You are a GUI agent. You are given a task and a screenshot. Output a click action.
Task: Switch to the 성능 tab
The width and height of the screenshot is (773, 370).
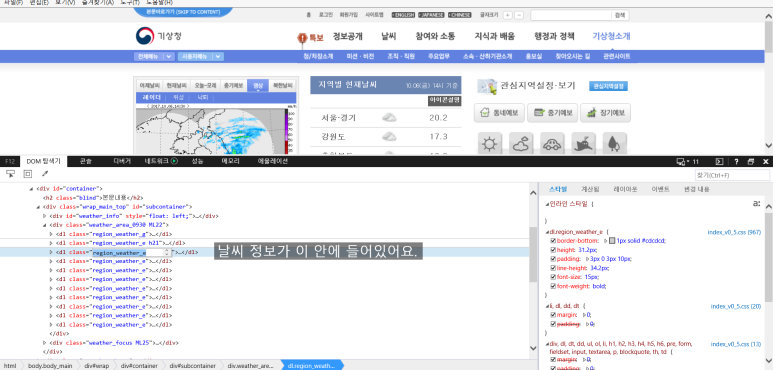(197, 161)
